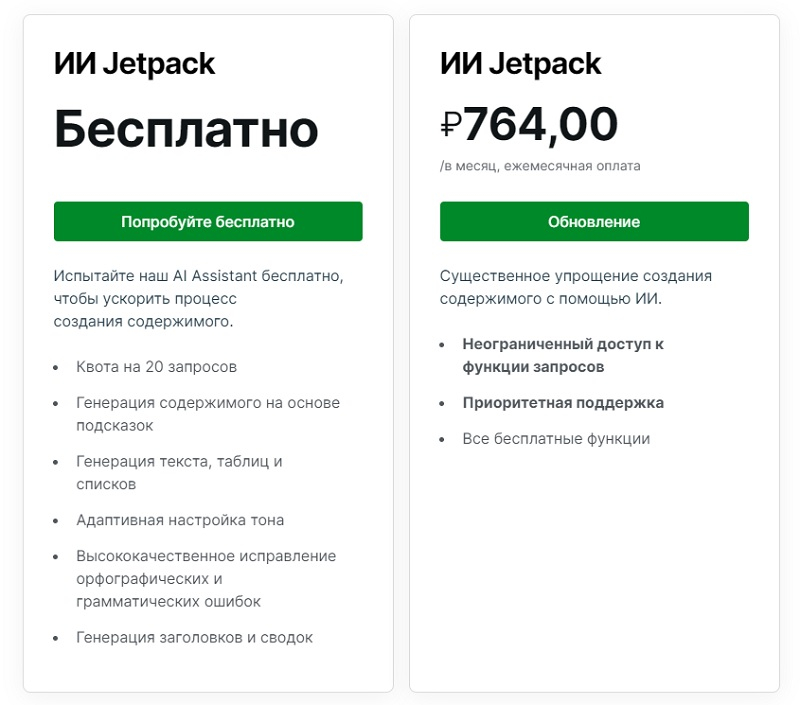Click the 'ИИ Jetpack' heading in the free plan card
This screenshot has width=800, height=705.
[x=134, y=64]
